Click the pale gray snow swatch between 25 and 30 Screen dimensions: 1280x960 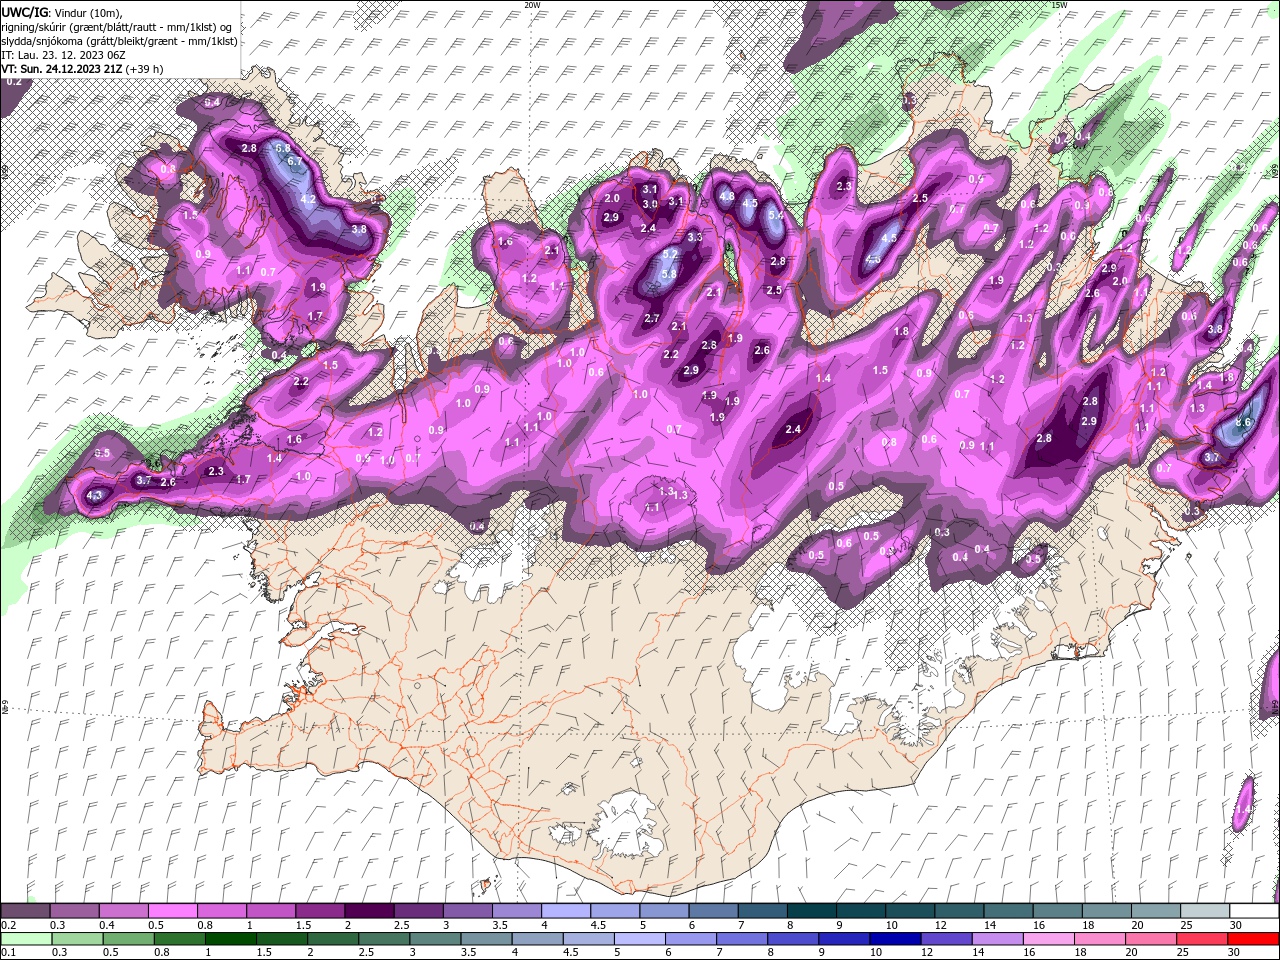1205,911
